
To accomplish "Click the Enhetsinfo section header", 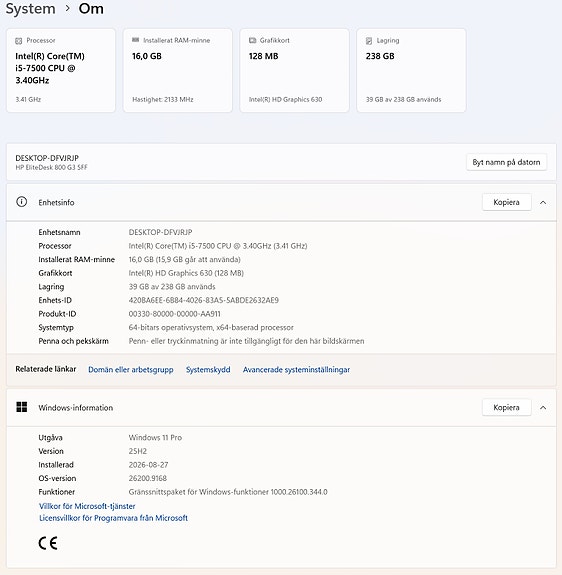I will pyautogui.click(x=281, y=202).
